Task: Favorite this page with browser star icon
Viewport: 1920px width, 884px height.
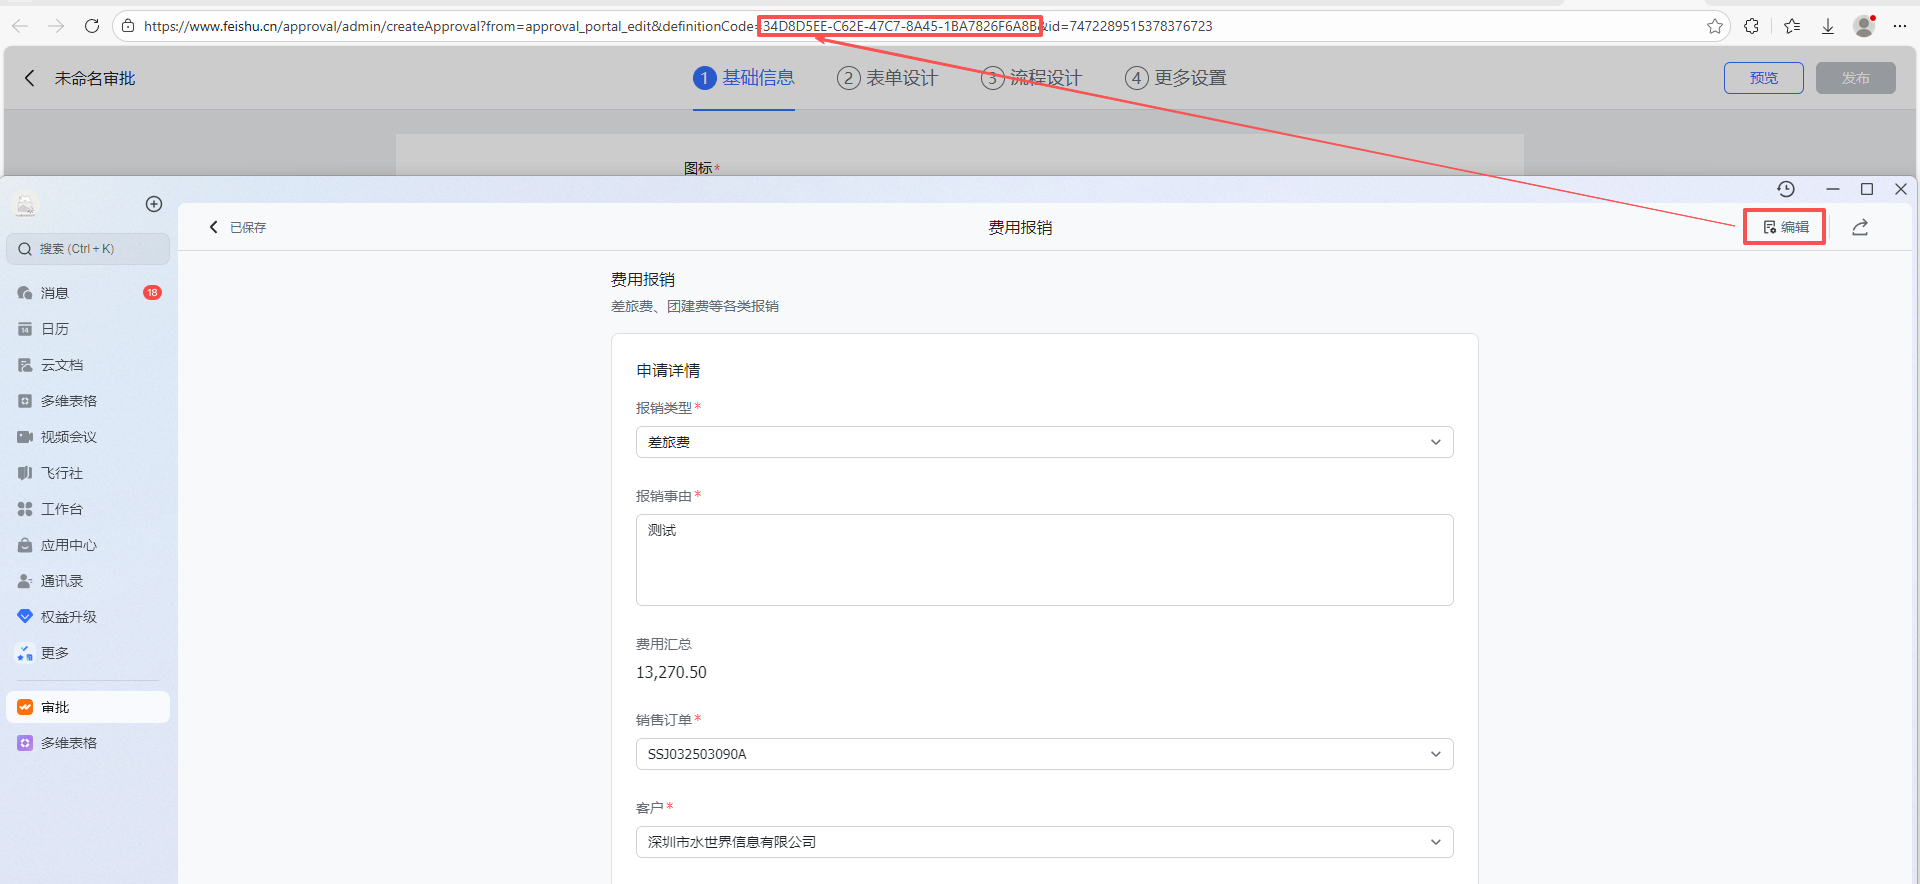Action: [1715, 26]
